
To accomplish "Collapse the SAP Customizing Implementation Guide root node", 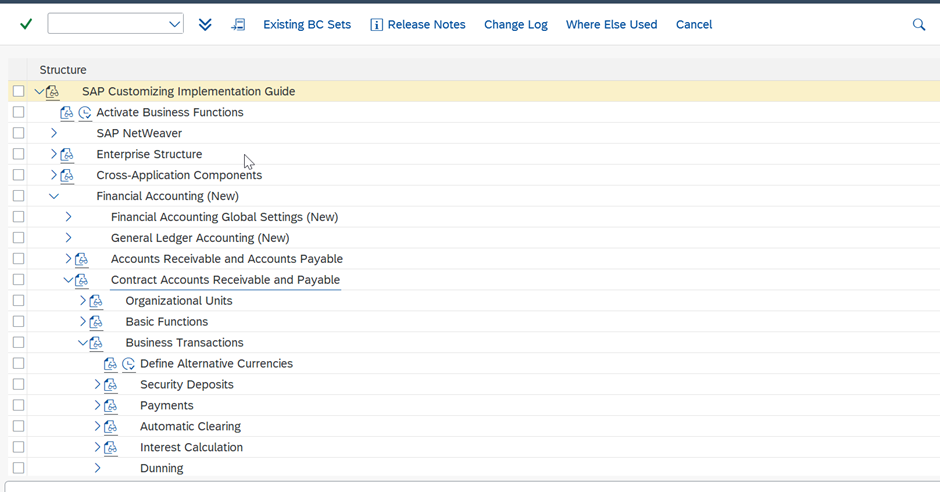I will pyautogui.click(x=39, y=91).
